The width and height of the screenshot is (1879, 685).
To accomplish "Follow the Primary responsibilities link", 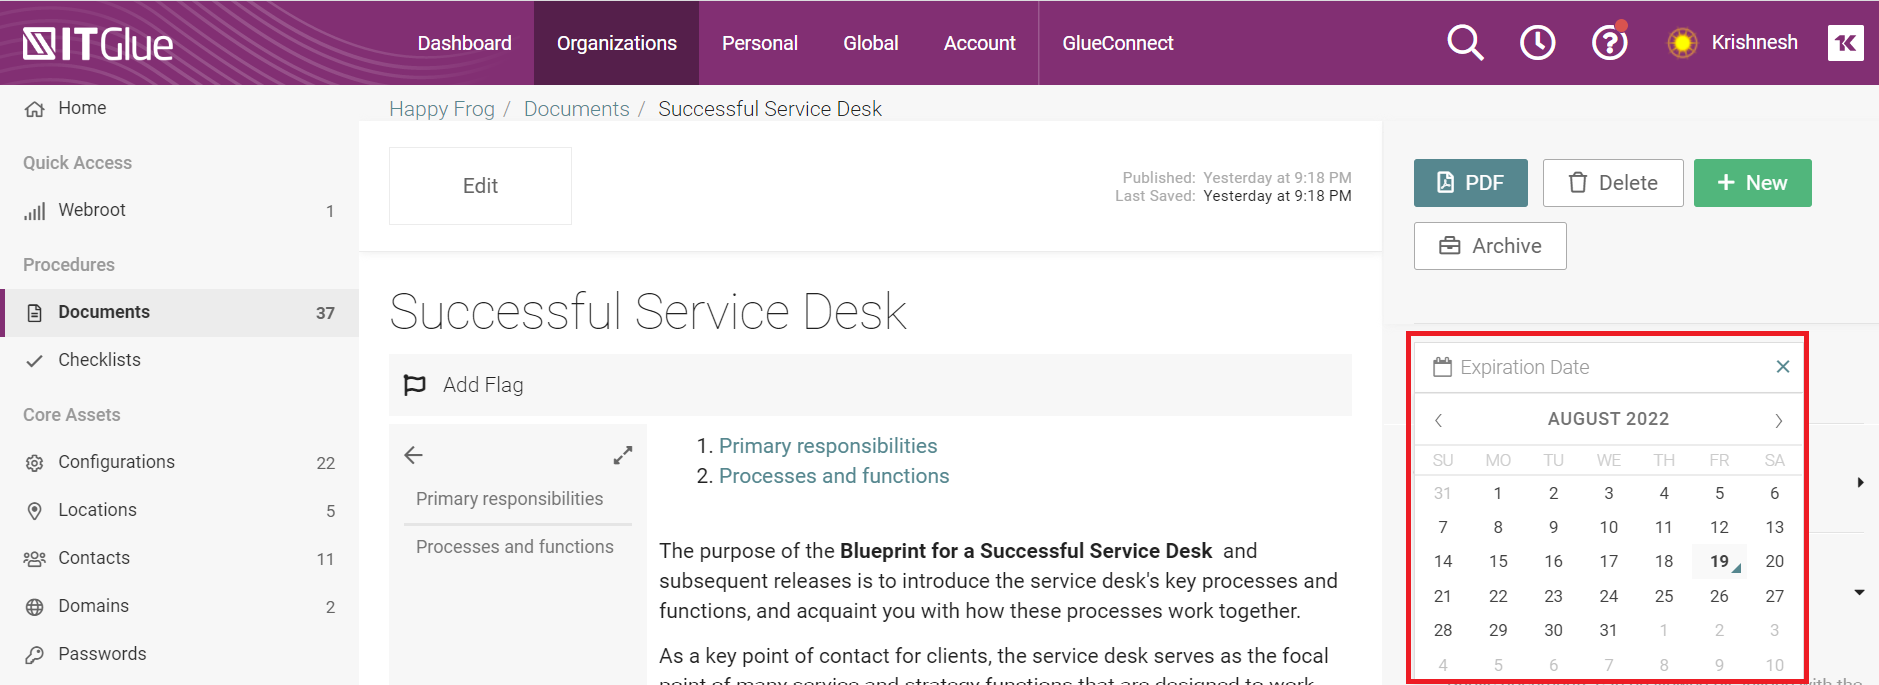I will pyautogui.click(x=828, y=446).
